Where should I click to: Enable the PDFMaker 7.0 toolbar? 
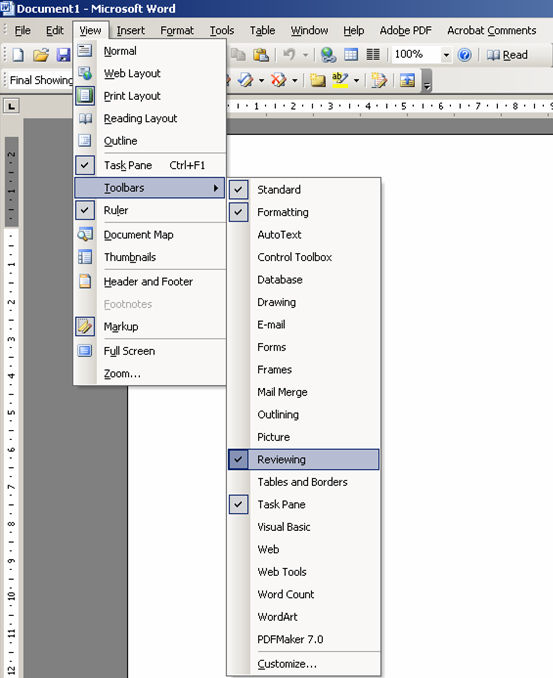click(x=304, y=639)
